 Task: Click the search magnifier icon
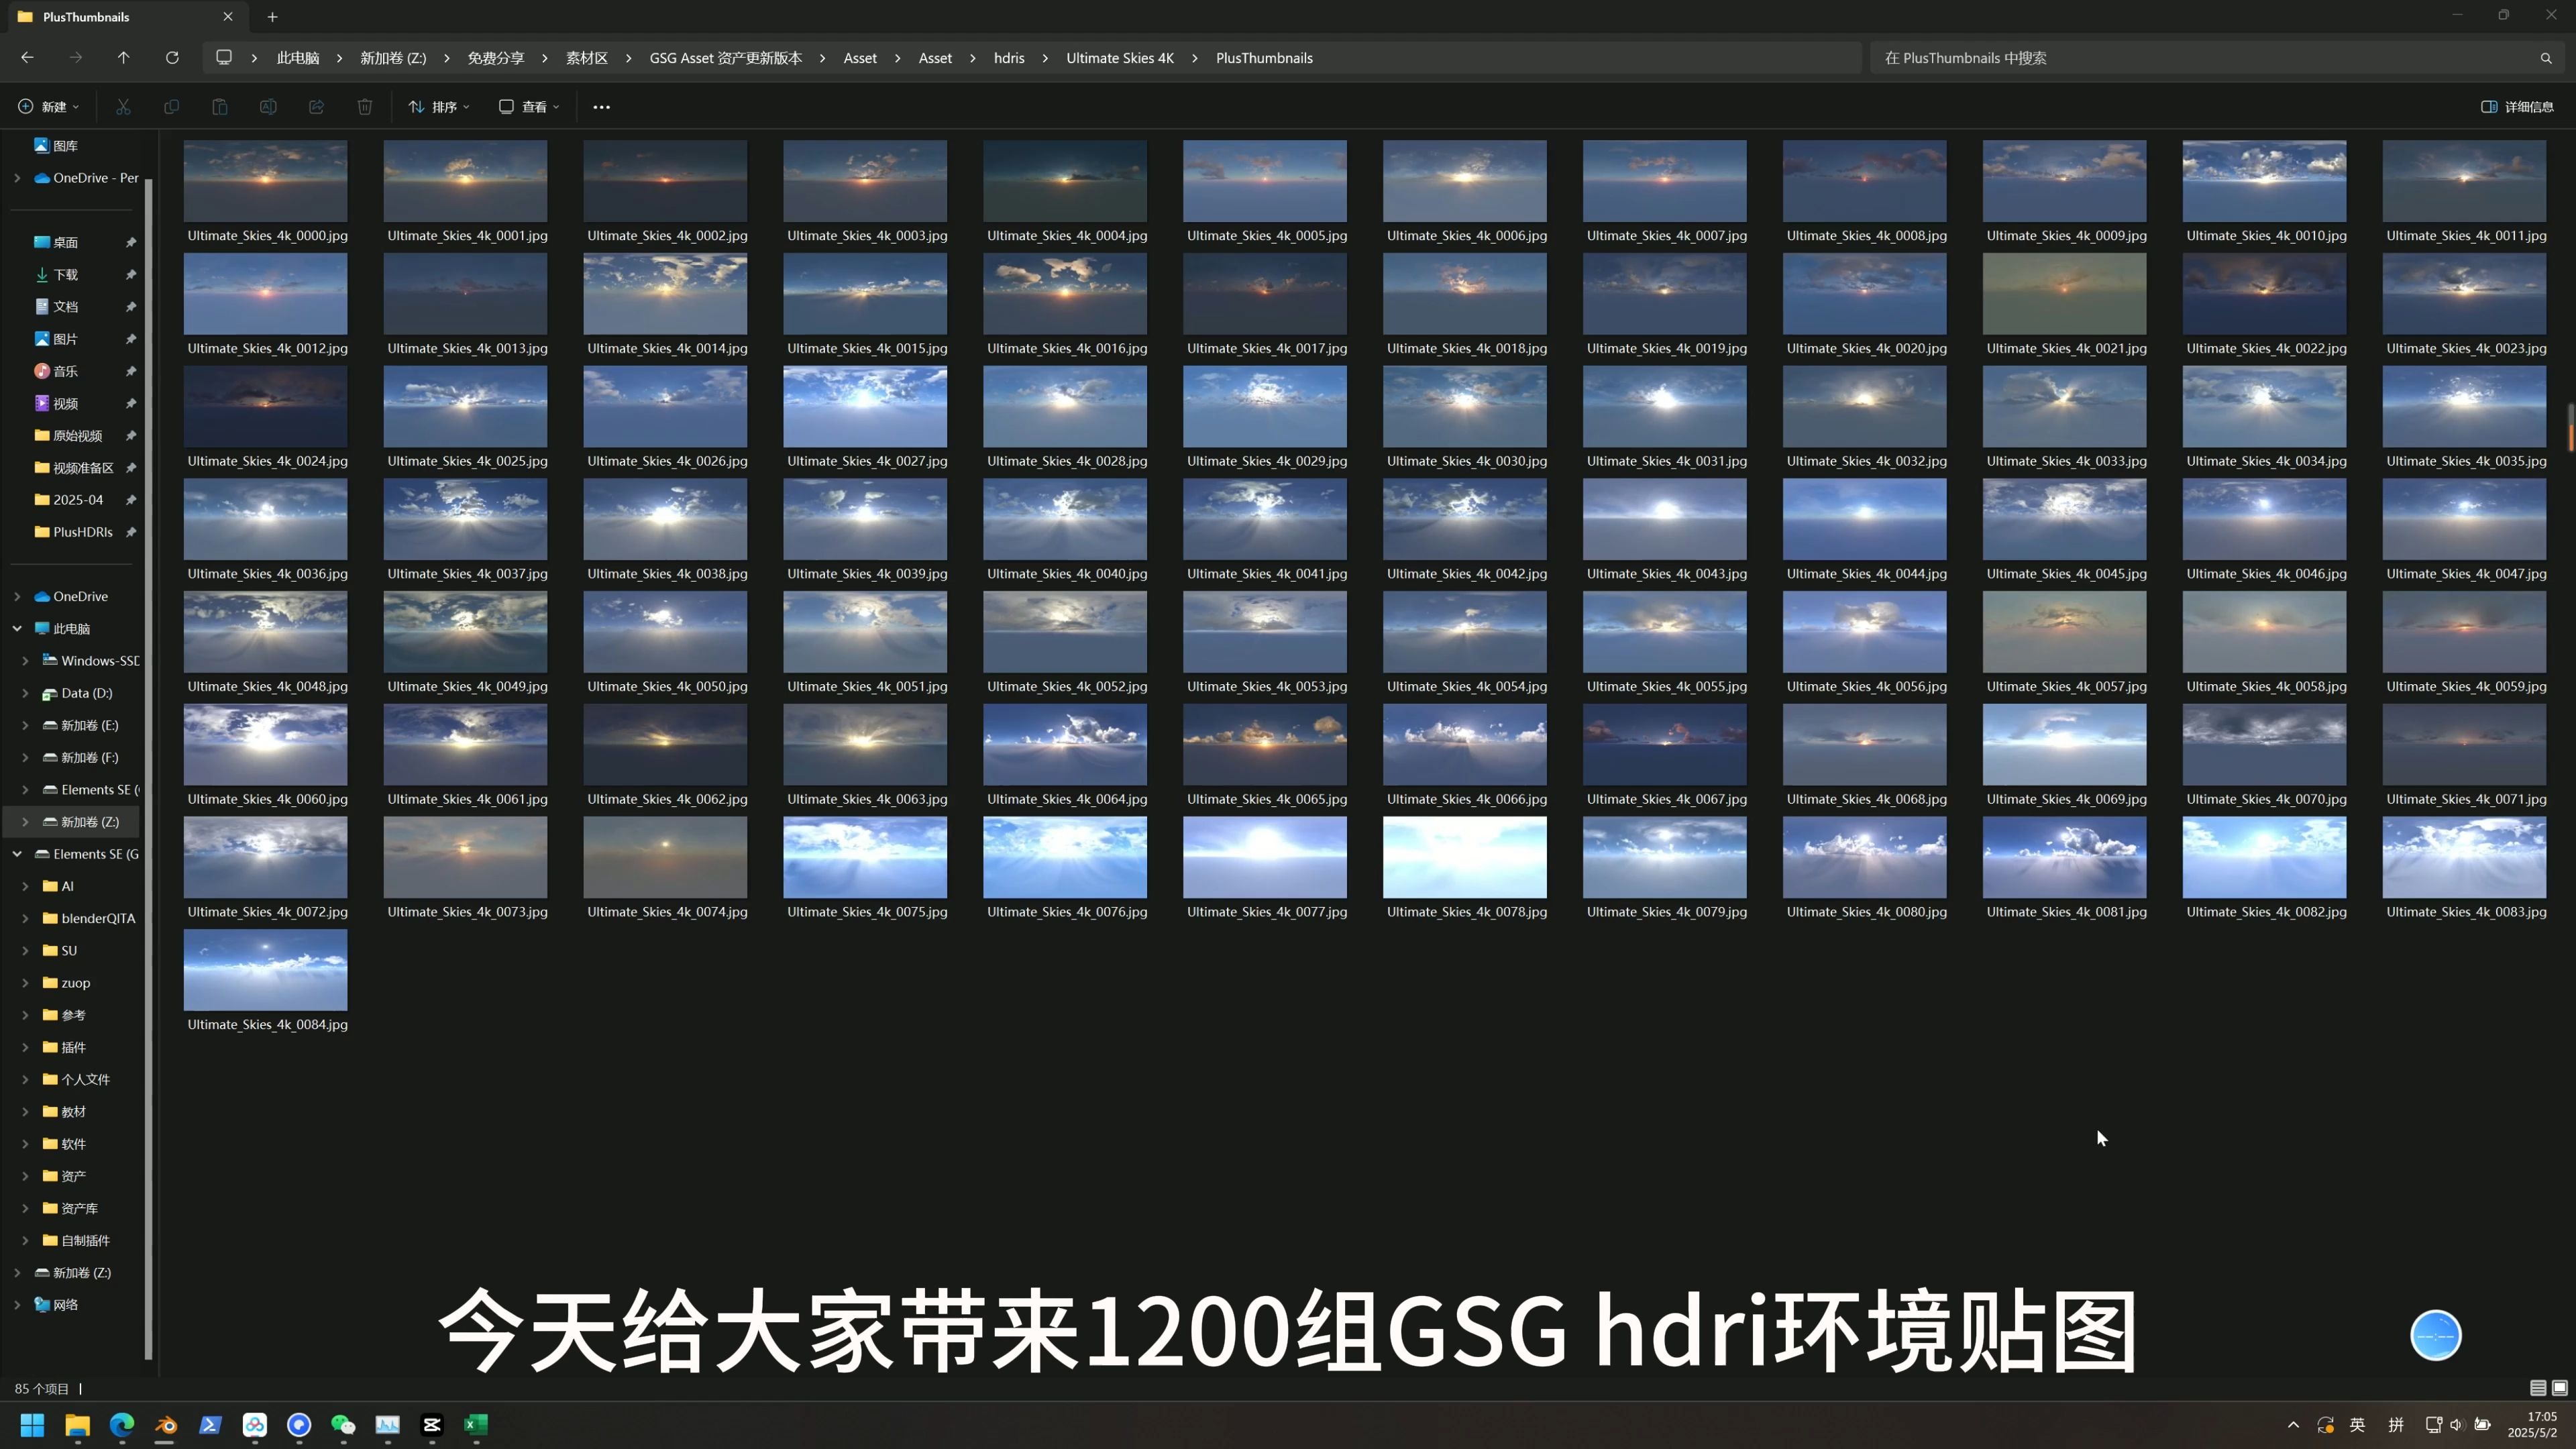[x=2546, y=58]
